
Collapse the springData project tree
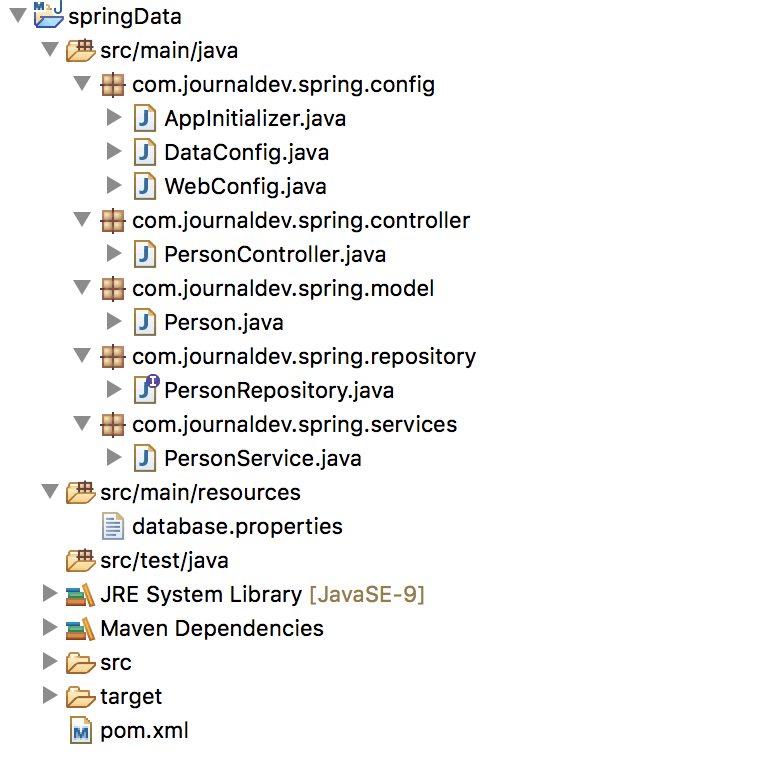[x=18, y=15]
